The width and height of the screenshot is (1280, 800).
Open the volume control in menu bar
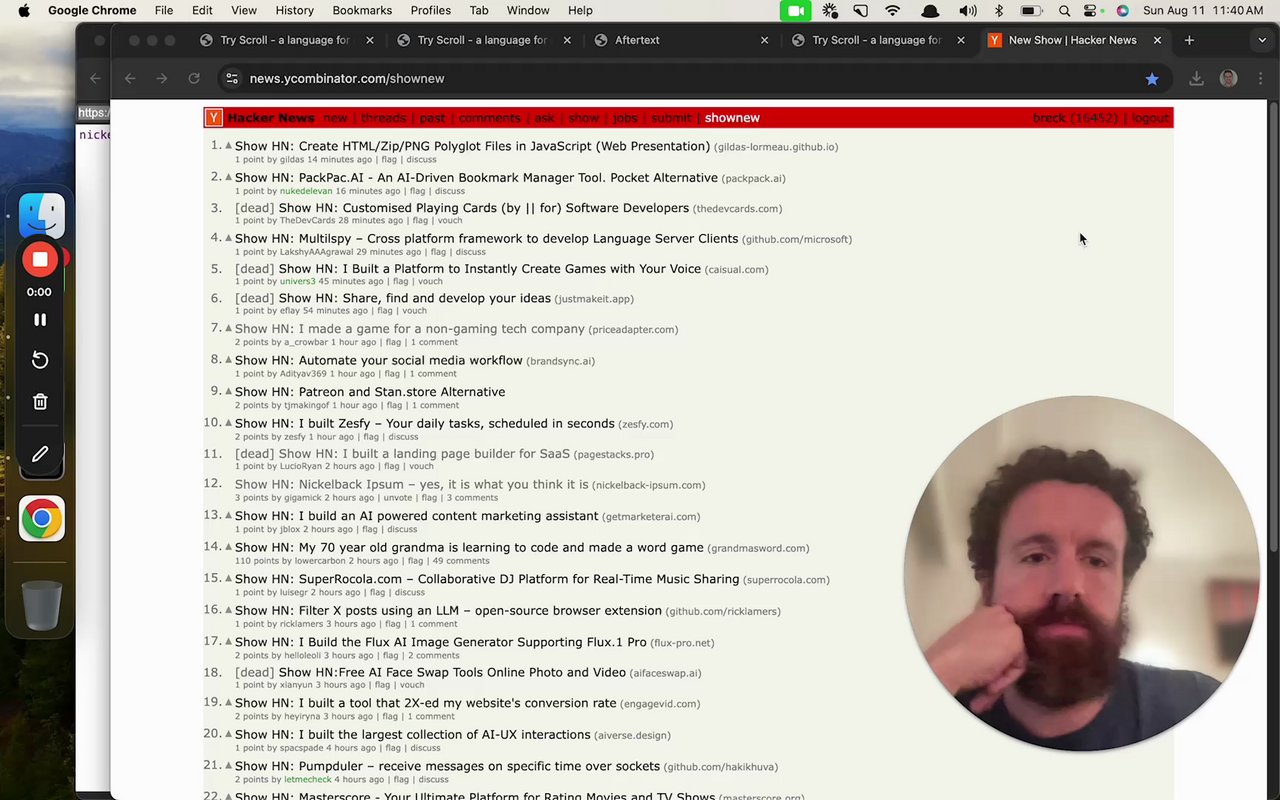coord(967,10)
